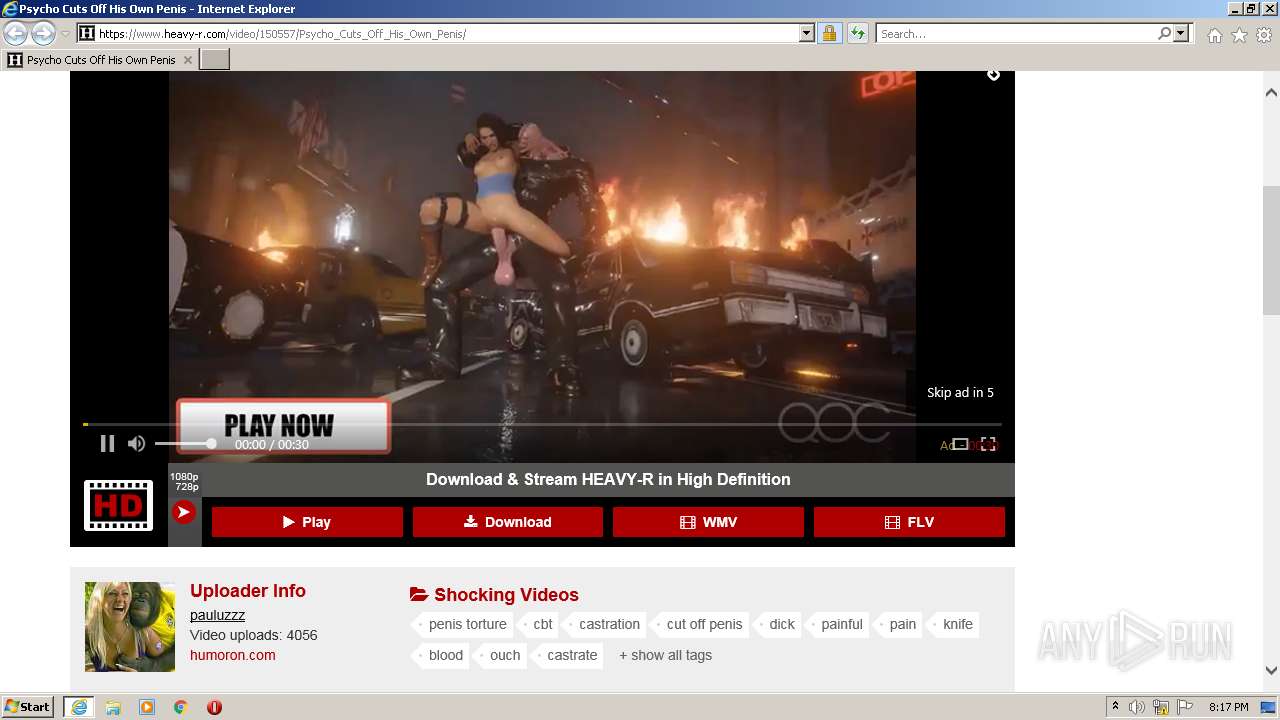Image resolution: width=1280 pixels, height=720 pixels.
Task: Focus the browser Search field
Action: (1016, 34)
